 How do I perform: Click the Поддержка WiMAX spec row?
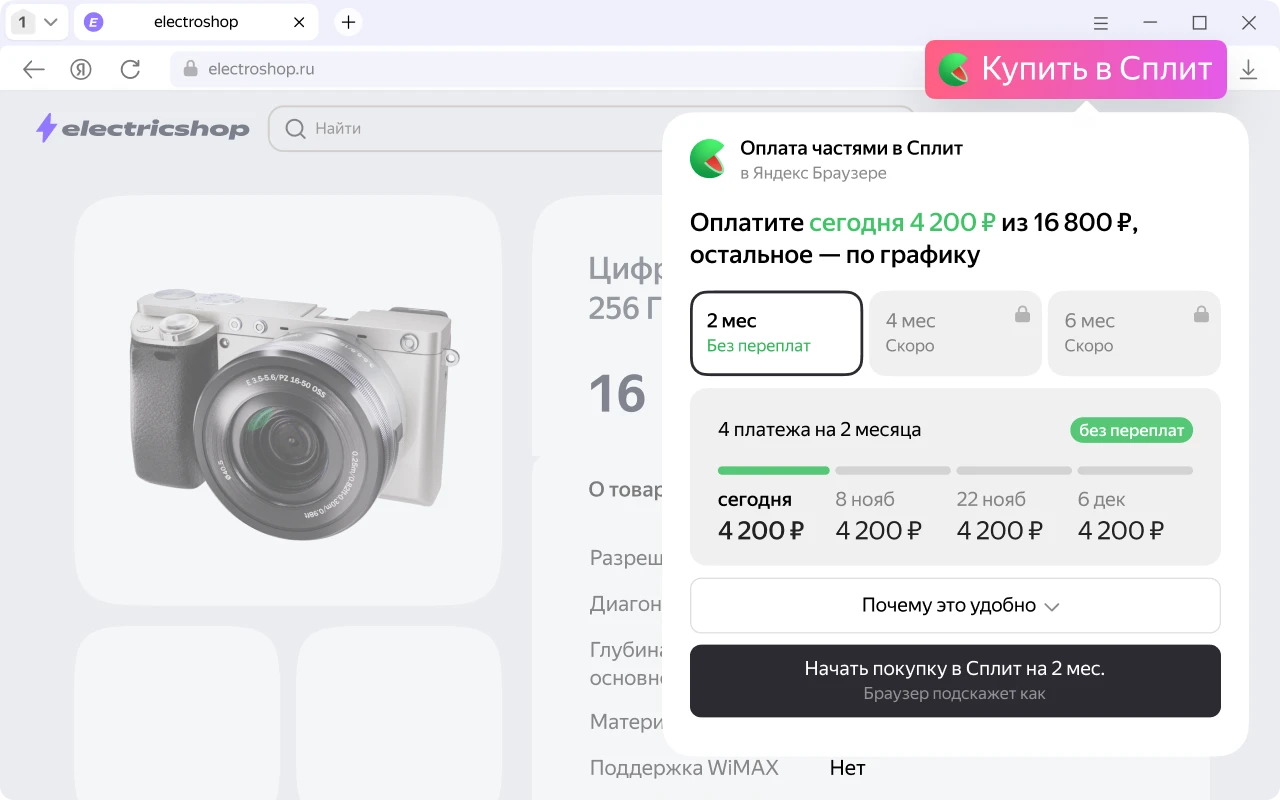[727, 768]
